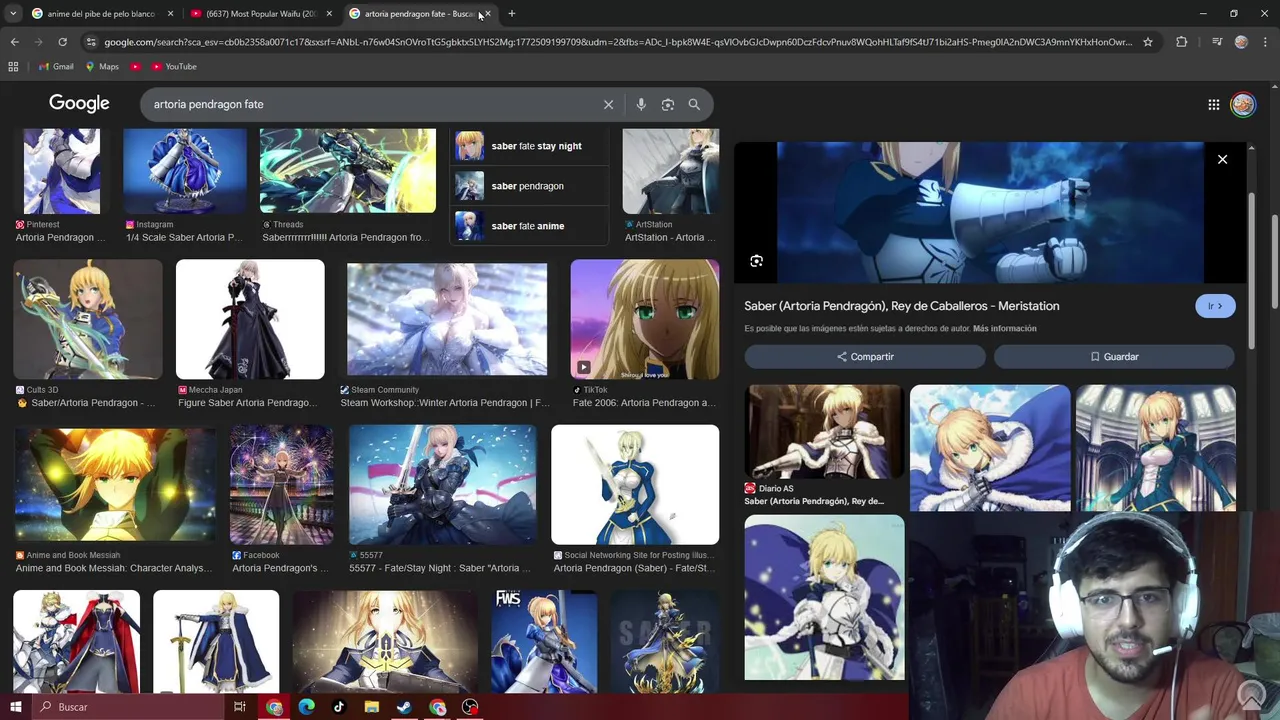Open the Instagram 1/4 Scale Saber thumbnail
The height and width of the screenshot is (720, 1280).
point(184,171)
